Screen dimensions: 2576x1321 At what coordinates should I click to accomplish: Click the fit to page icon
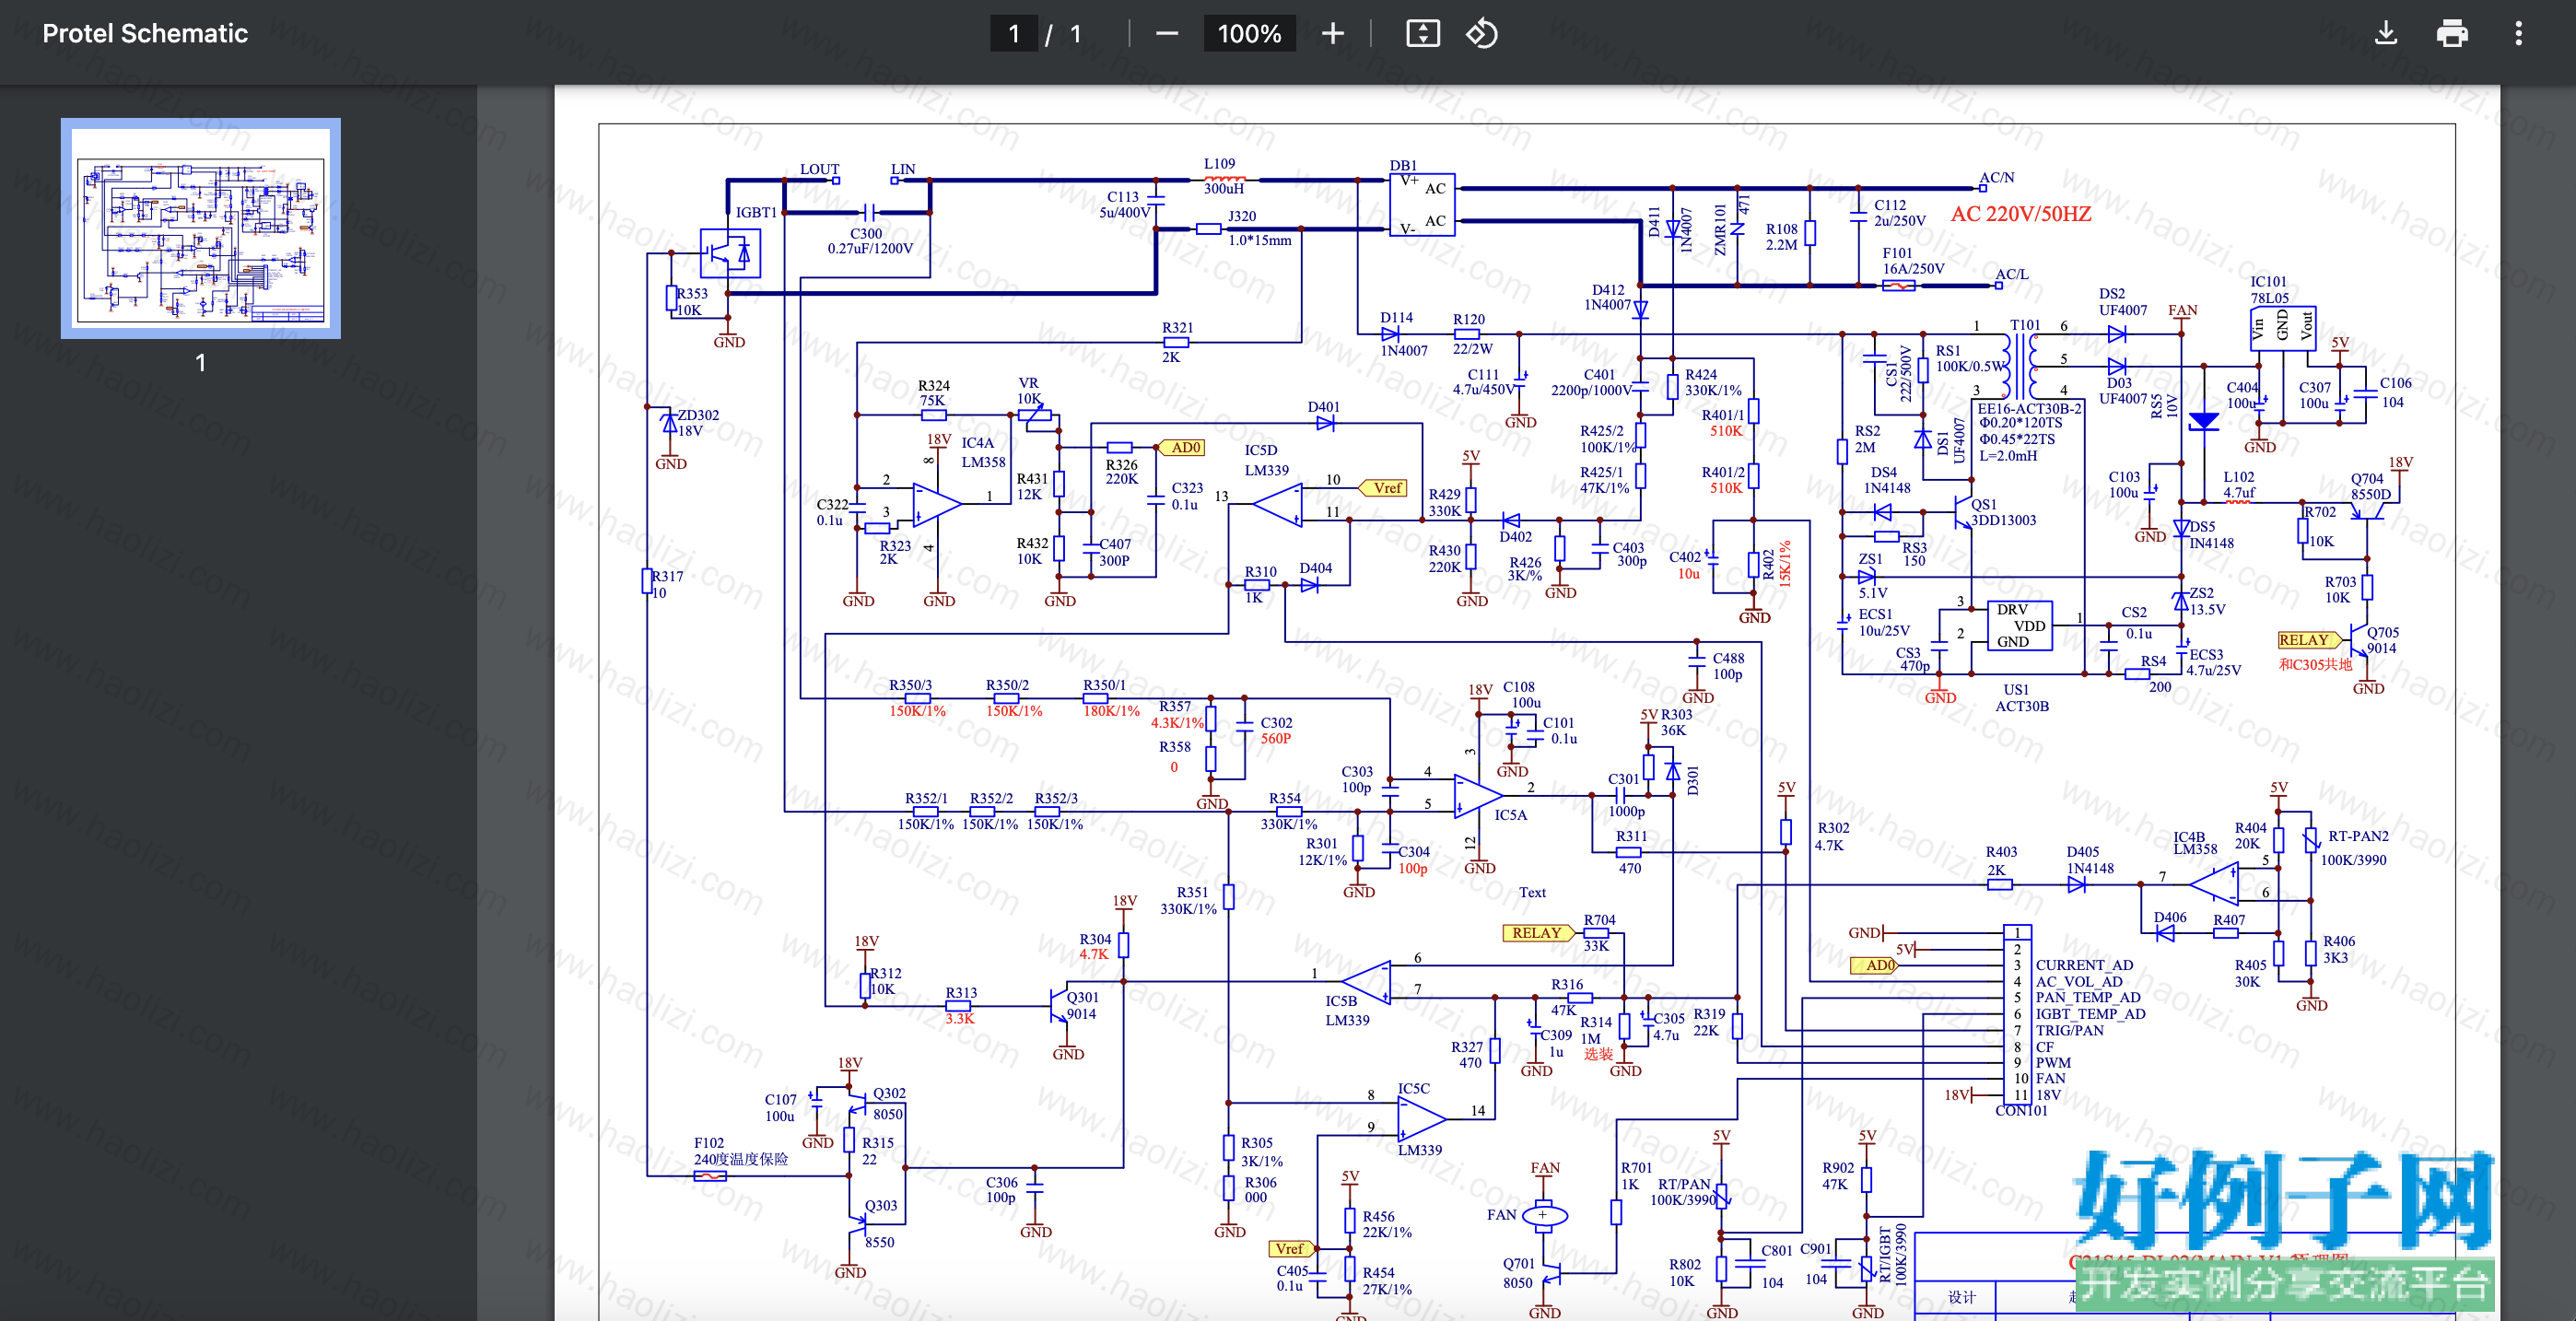[x=1422, y=34]
